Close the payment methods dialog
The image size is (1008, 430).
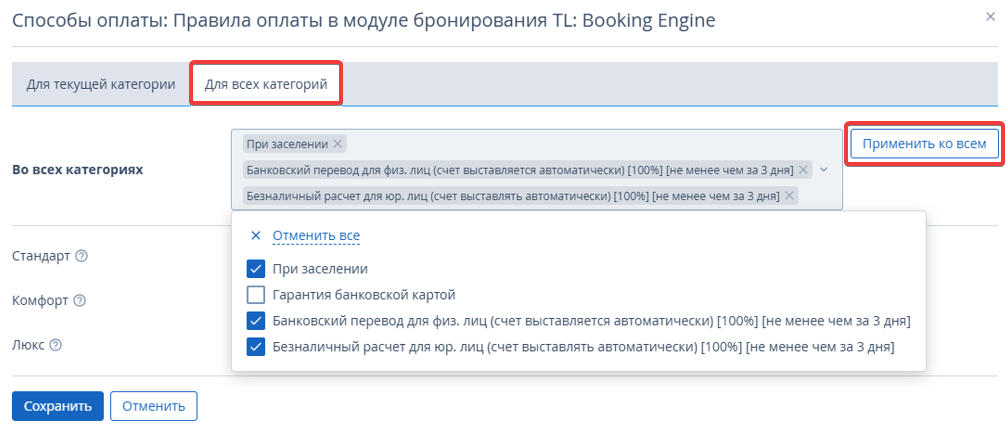coord(990,17)
